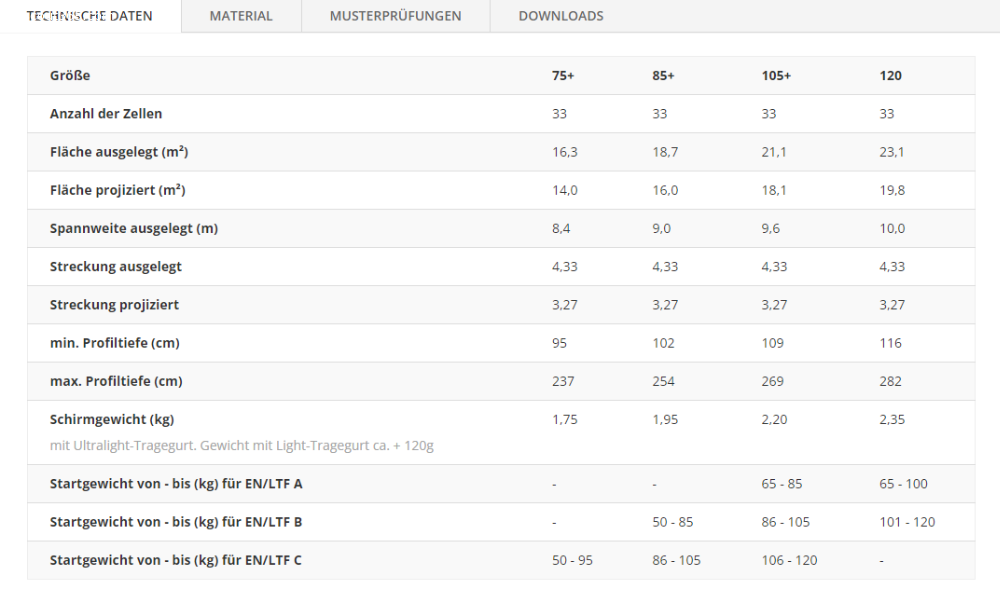Click the max. Profiltiefe (cm) row label
1000x603 pixels.
[x=116, y=381]
